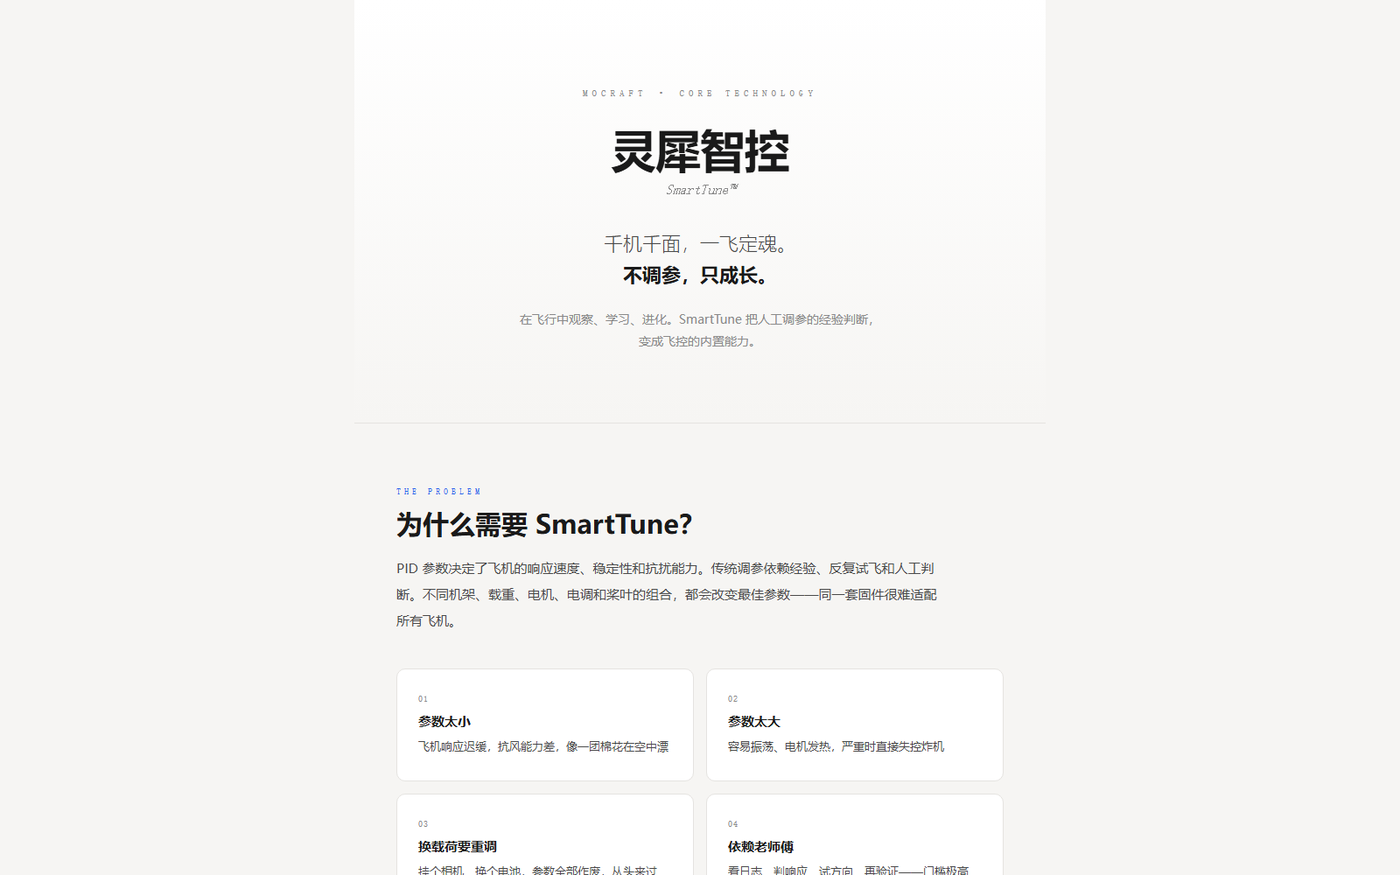Click number 04 in the fourth card

(733, 824)
